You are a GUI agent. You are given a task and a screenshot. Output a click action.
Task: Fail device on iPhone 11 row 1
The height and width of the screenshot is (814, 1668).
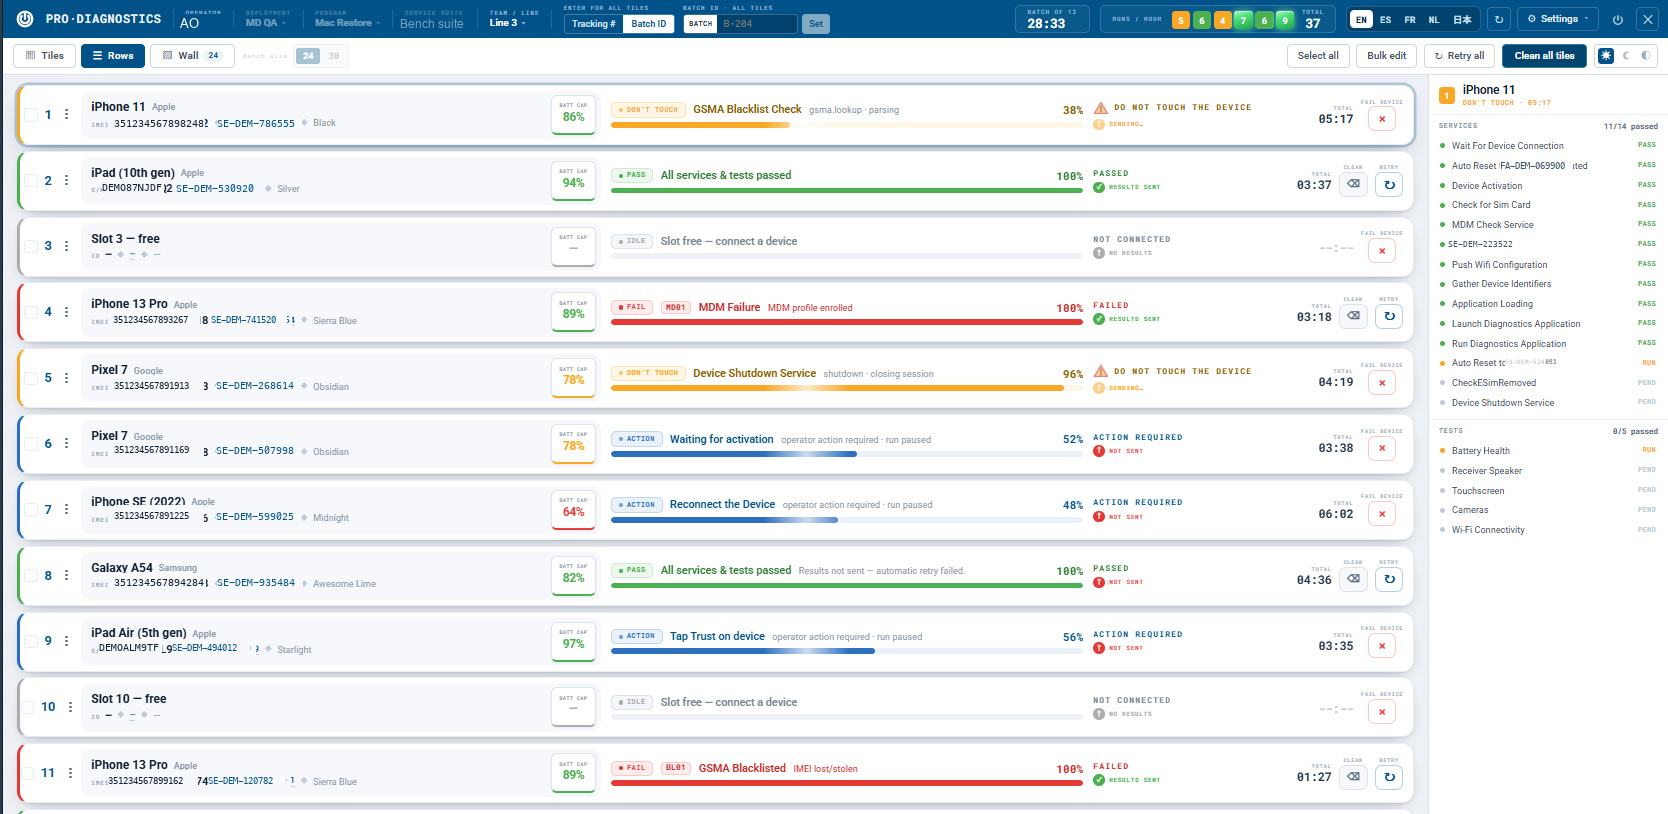(1382, 119)
